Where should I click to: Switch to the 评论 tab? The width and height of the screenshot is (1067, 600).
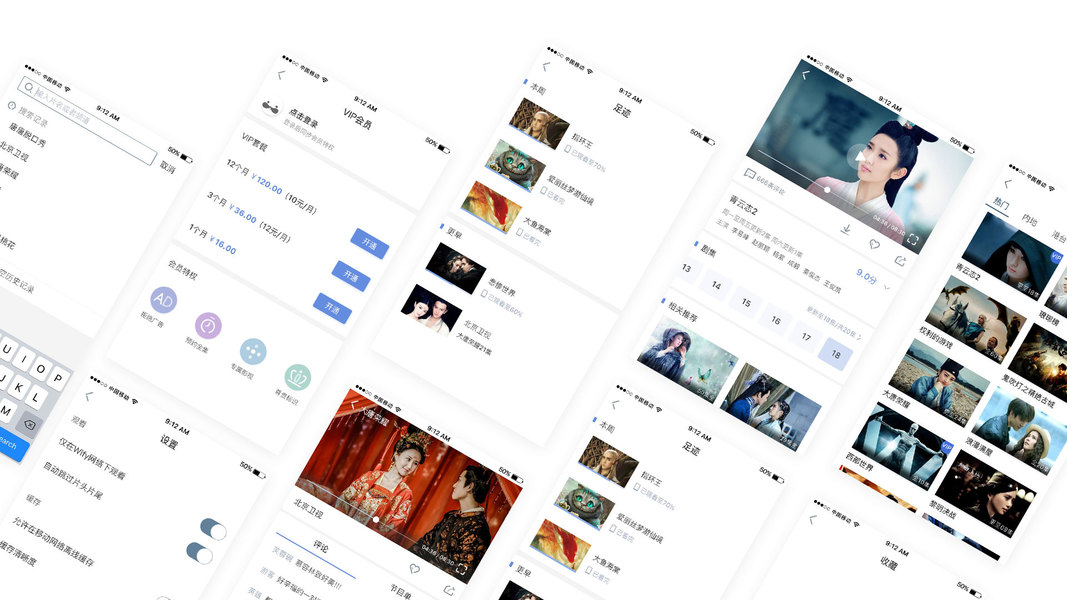pos(321,546)
